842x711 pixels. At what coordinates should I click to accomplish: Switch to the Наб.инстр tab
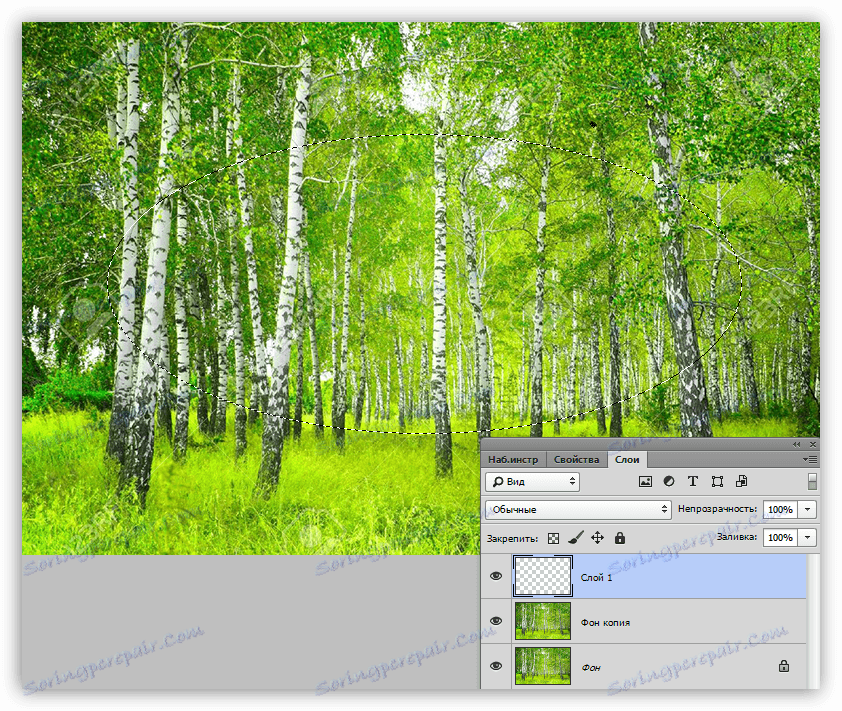513,460
